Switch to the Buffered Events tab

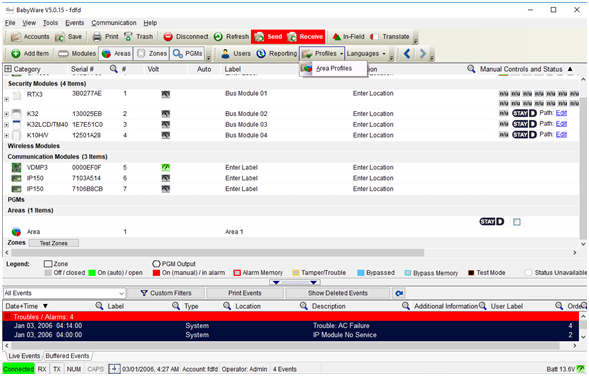click(x=68, y=356)
